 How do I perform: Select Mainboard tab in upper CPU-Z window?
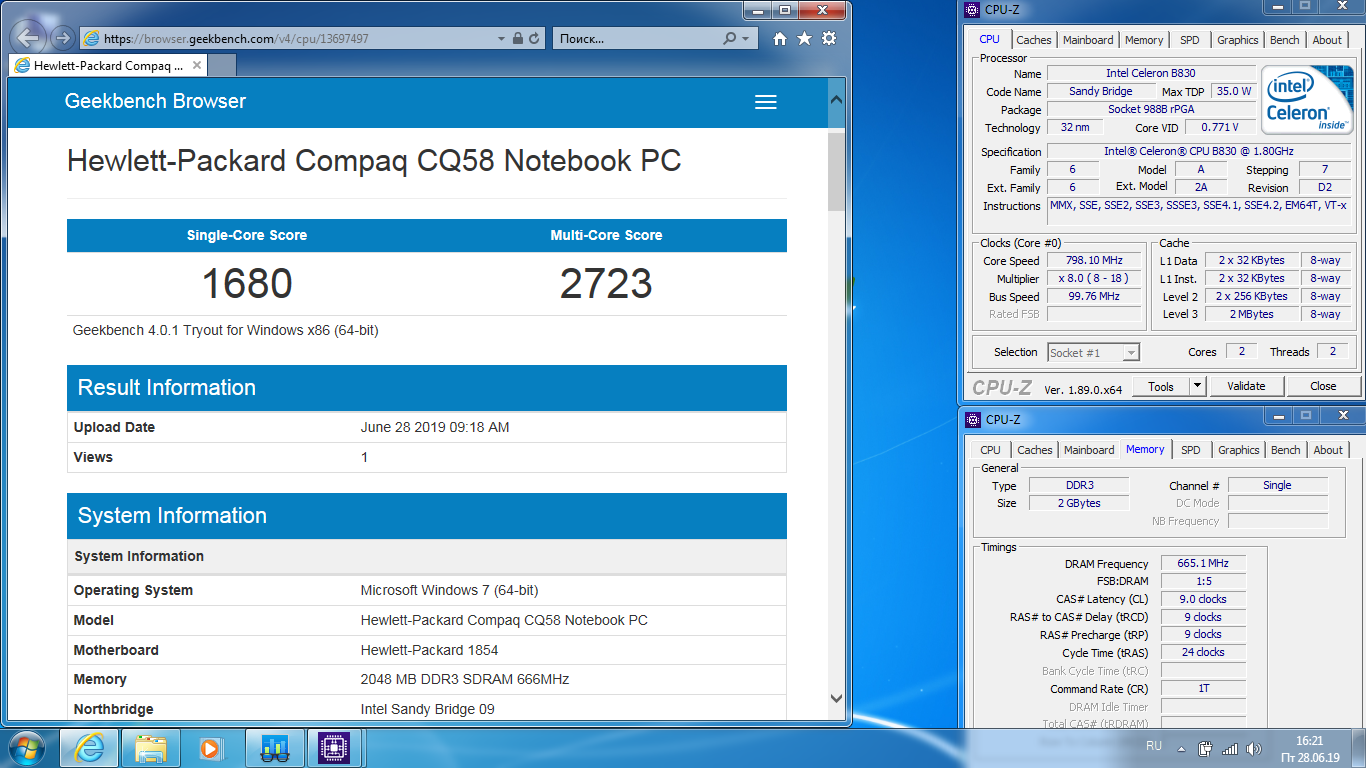coord(1088,40)
